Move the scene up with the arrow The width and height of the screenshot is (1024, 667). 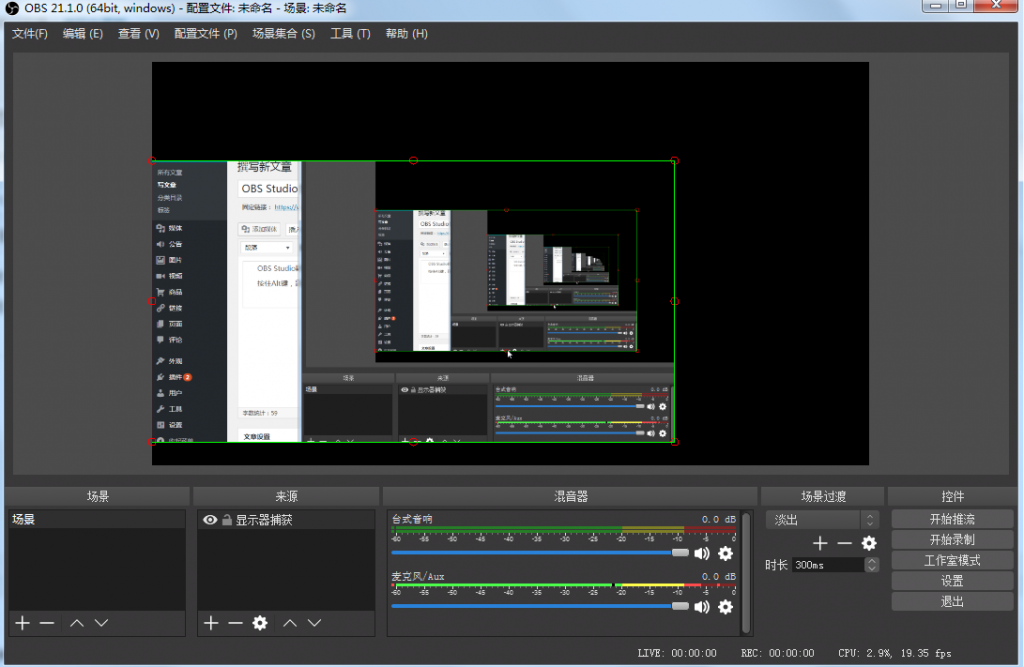pos(76,623)
